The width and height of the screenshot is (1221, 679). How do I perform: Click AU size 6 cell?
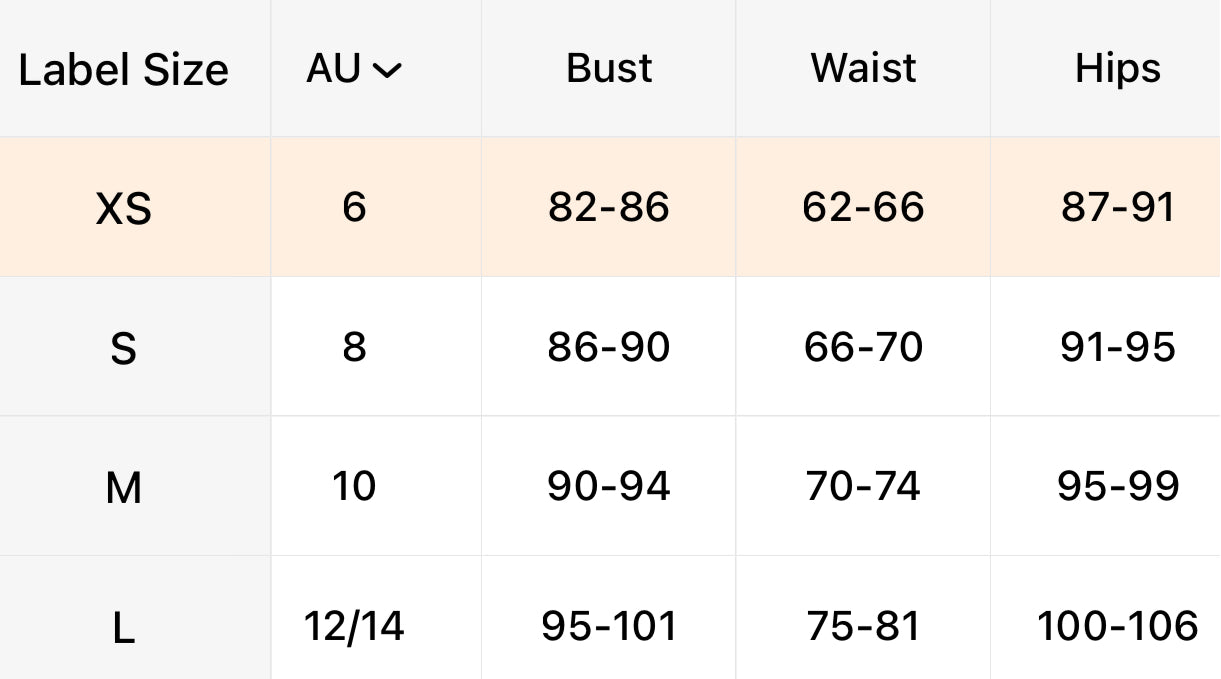(x=354, y=207)
